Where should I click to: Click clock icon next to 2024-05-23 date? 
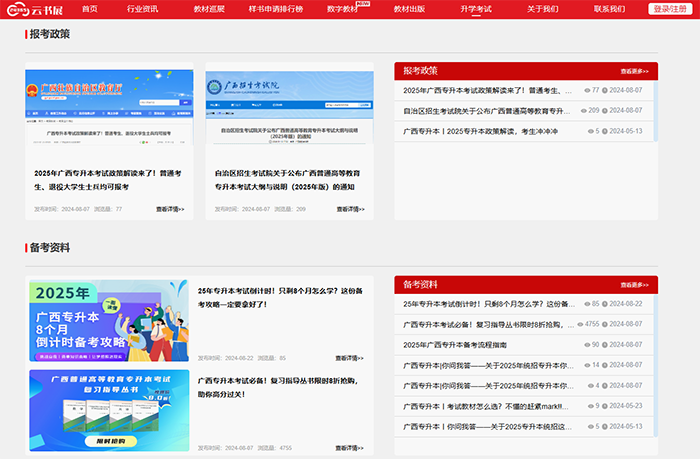pyautogui.click(x=606, y=406)
